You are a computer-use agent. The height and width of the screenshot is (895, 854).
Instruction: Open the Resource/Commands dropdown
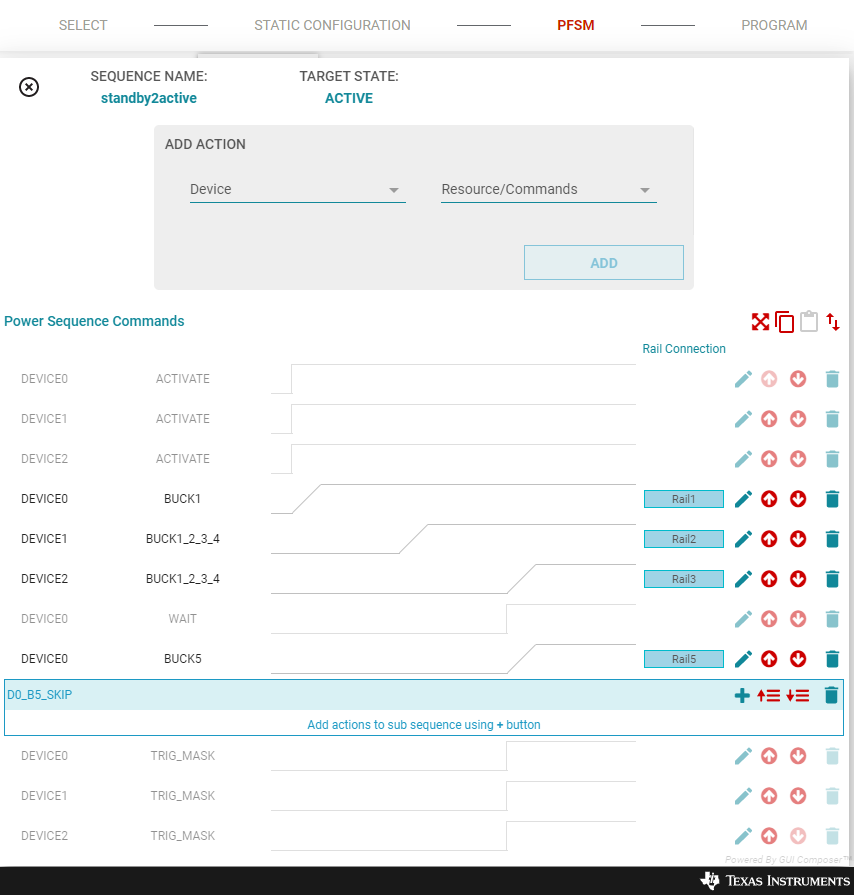(x=548, y=190)
